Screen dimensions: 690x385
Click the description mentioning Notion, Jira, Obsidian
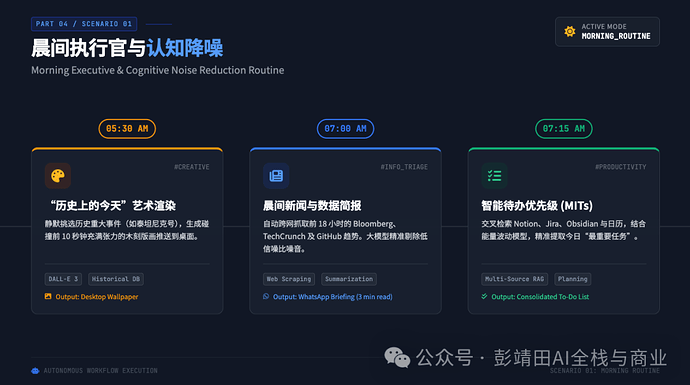(x=564, y=230)
